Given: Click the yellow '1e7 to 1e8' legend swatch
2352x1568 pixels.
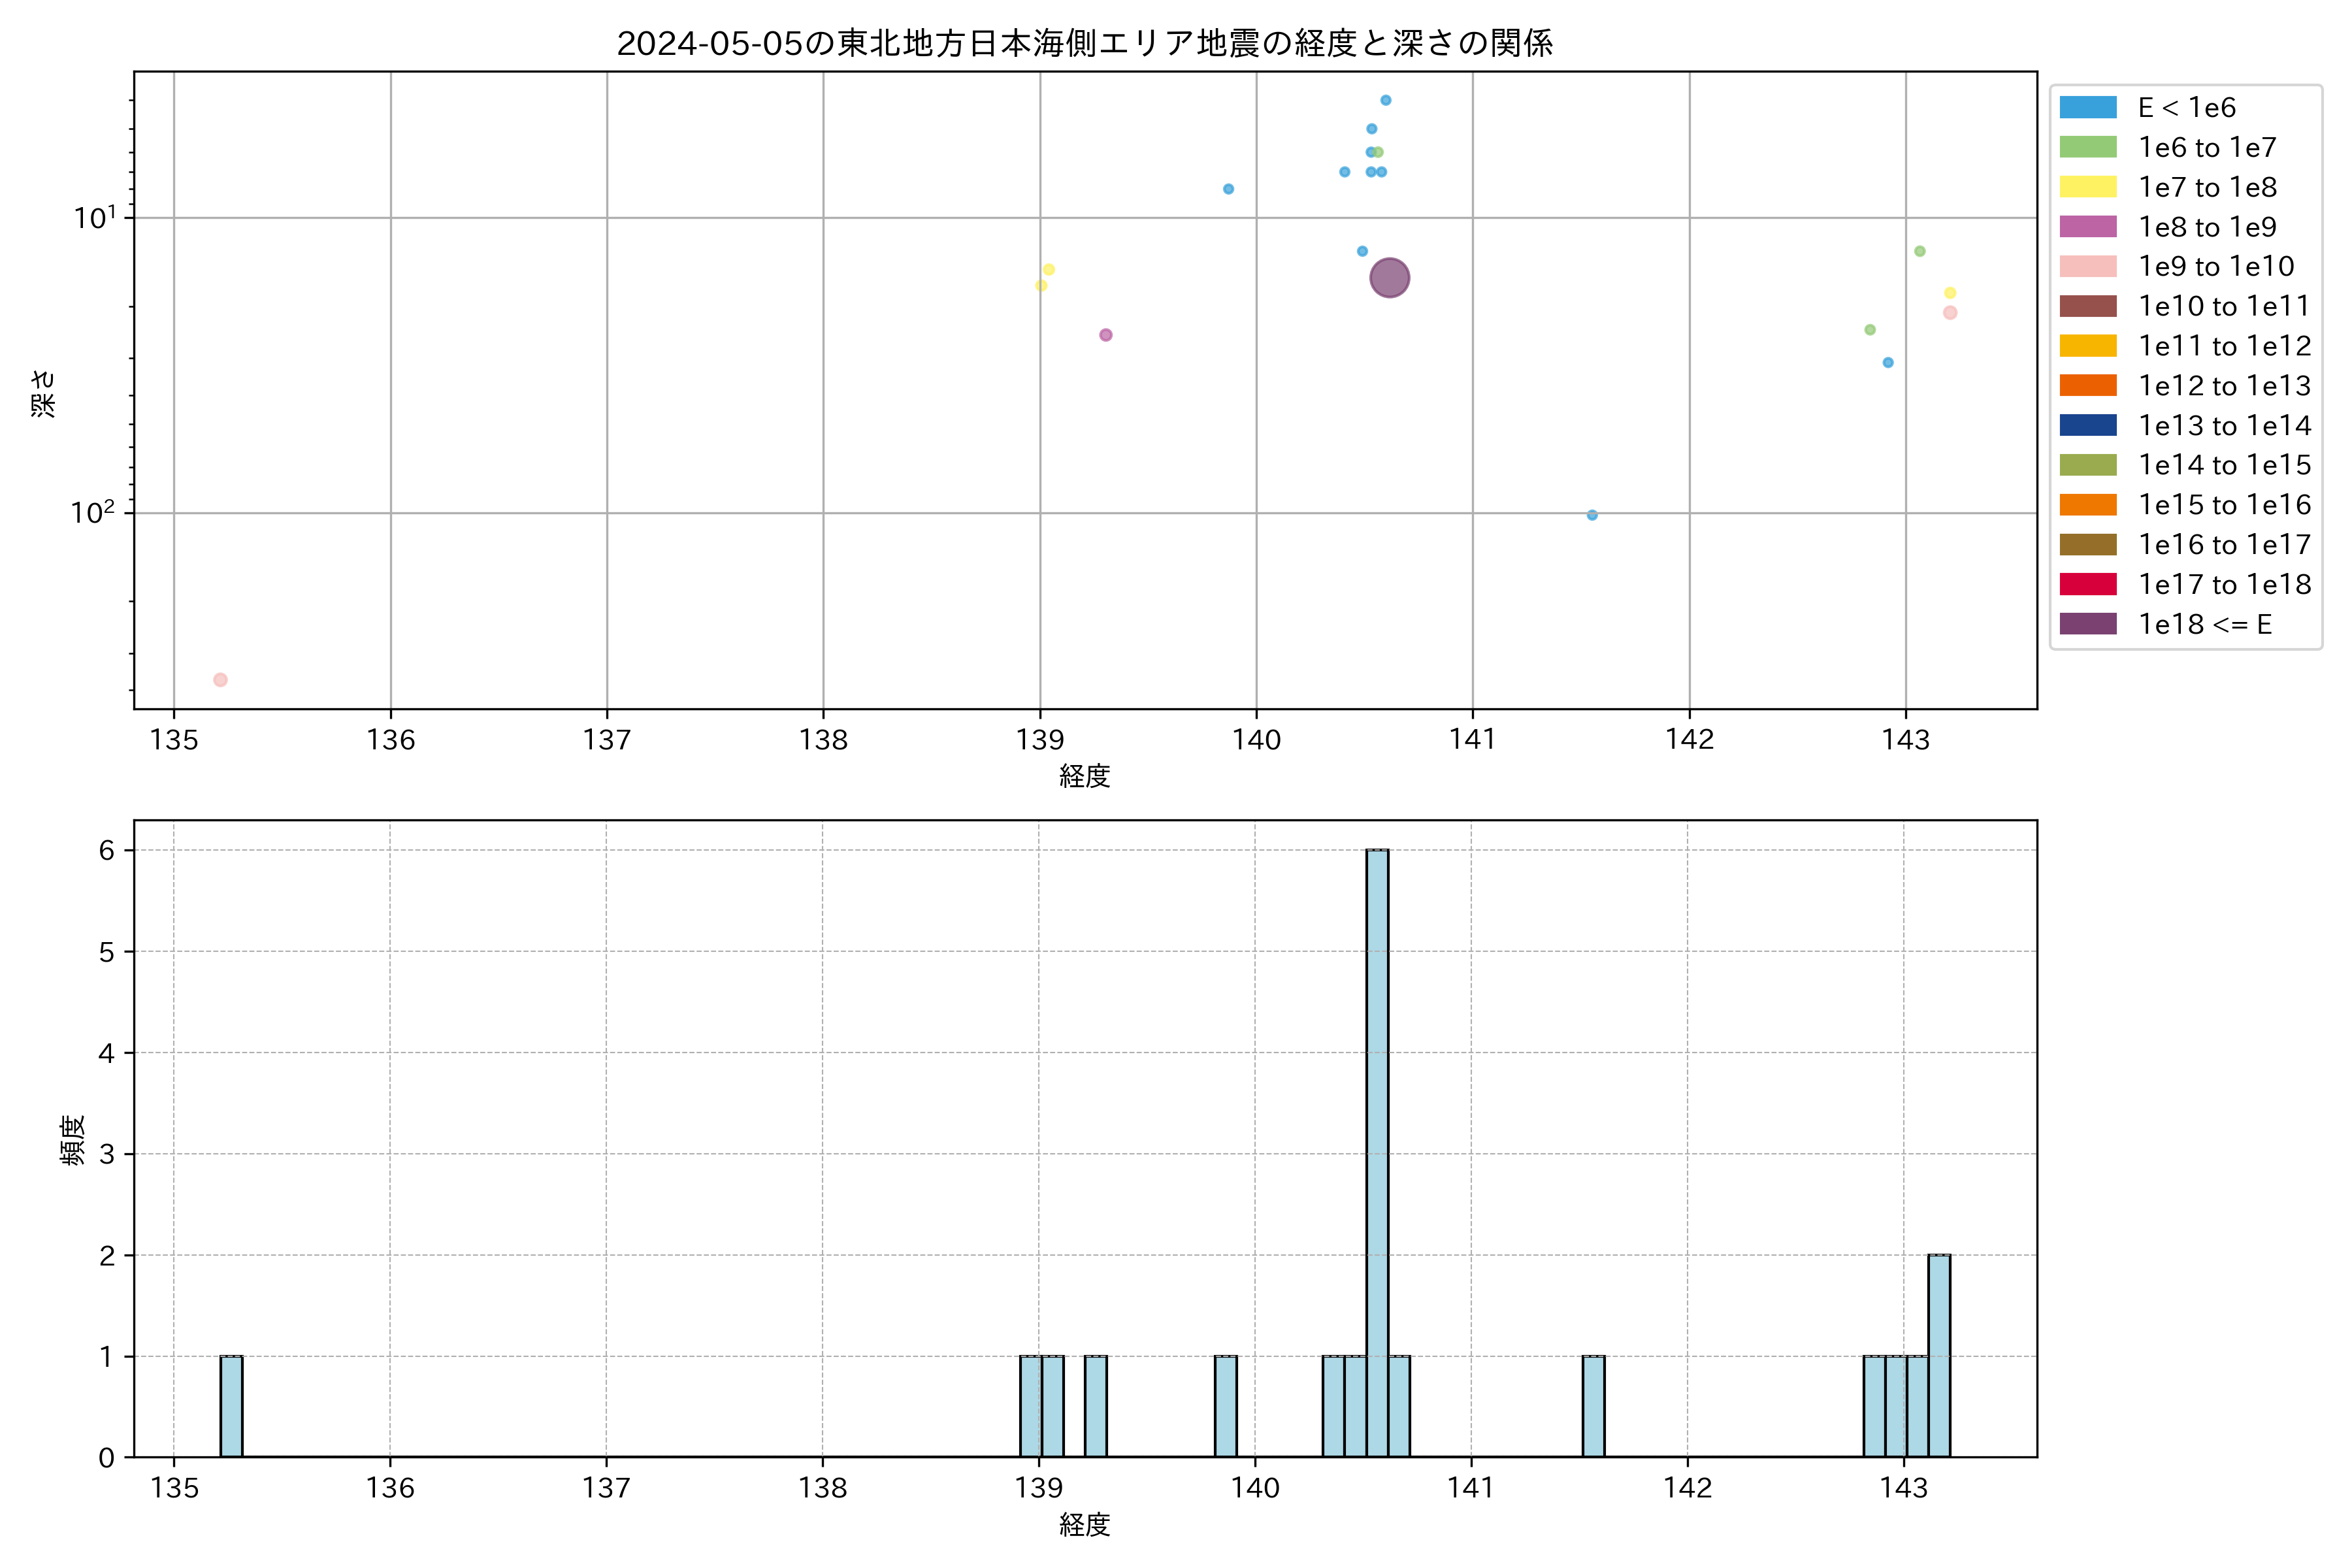Looking at the screenshot, I should pyautogui.click(x=2088, y=187).
